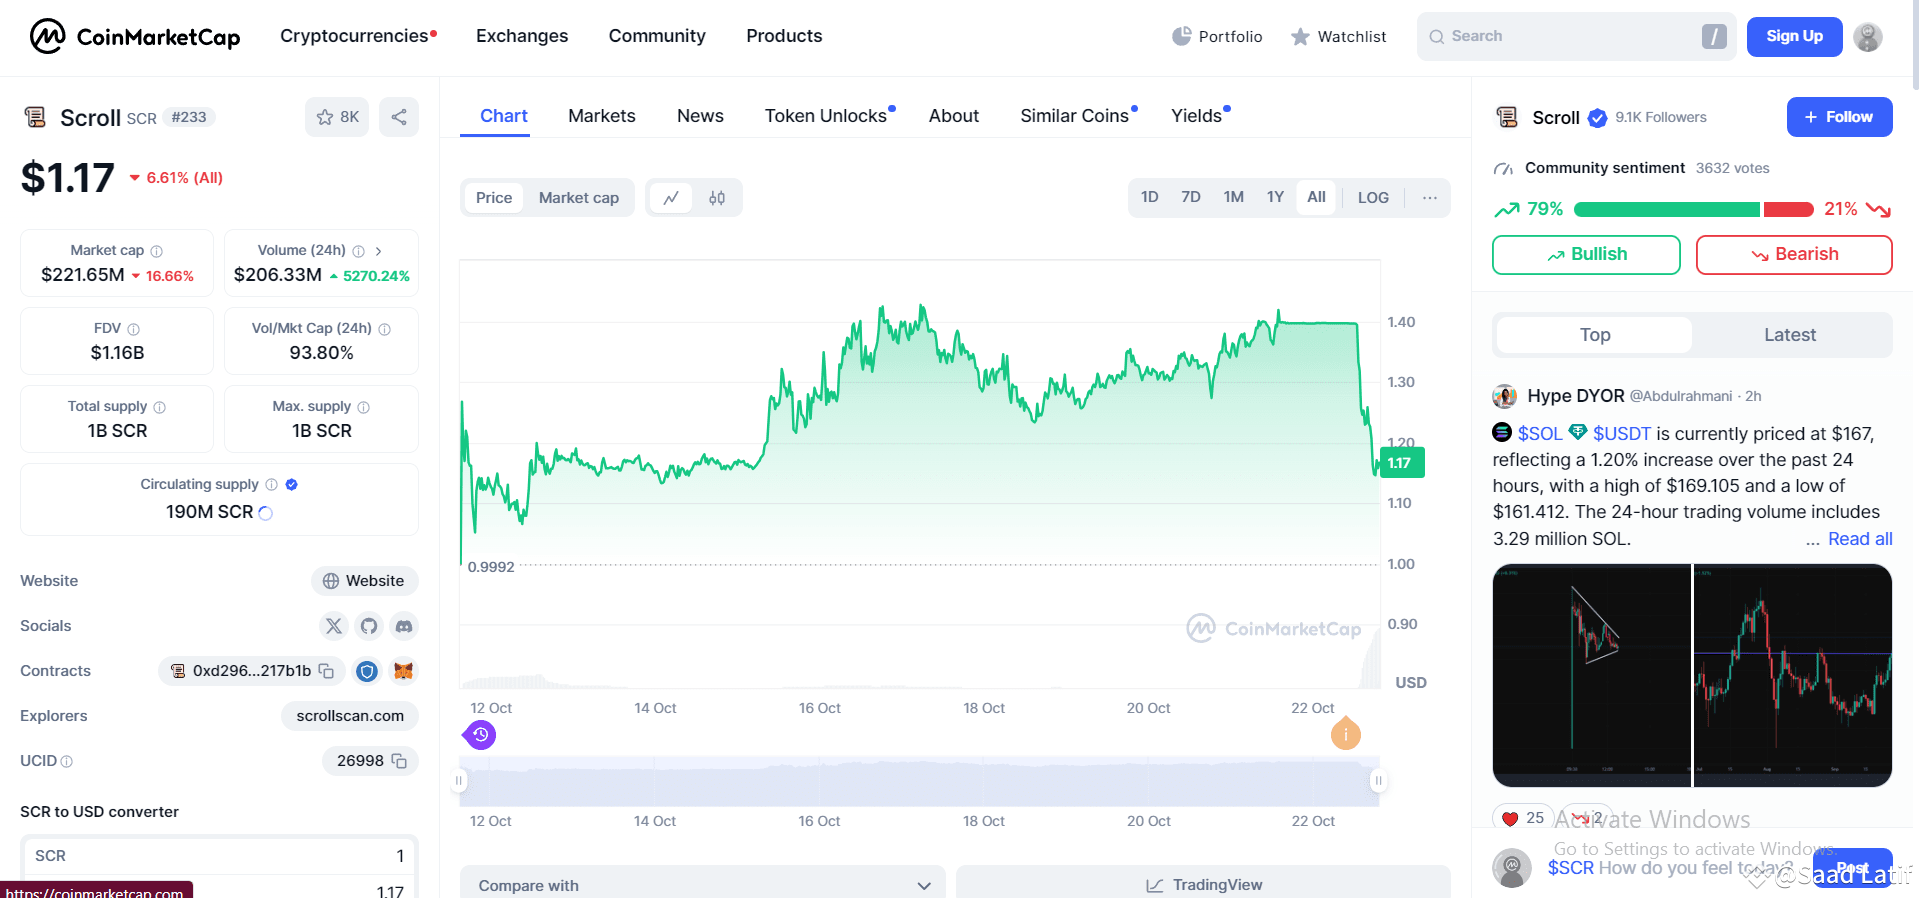Set chart range to All

click(1316, 198)
